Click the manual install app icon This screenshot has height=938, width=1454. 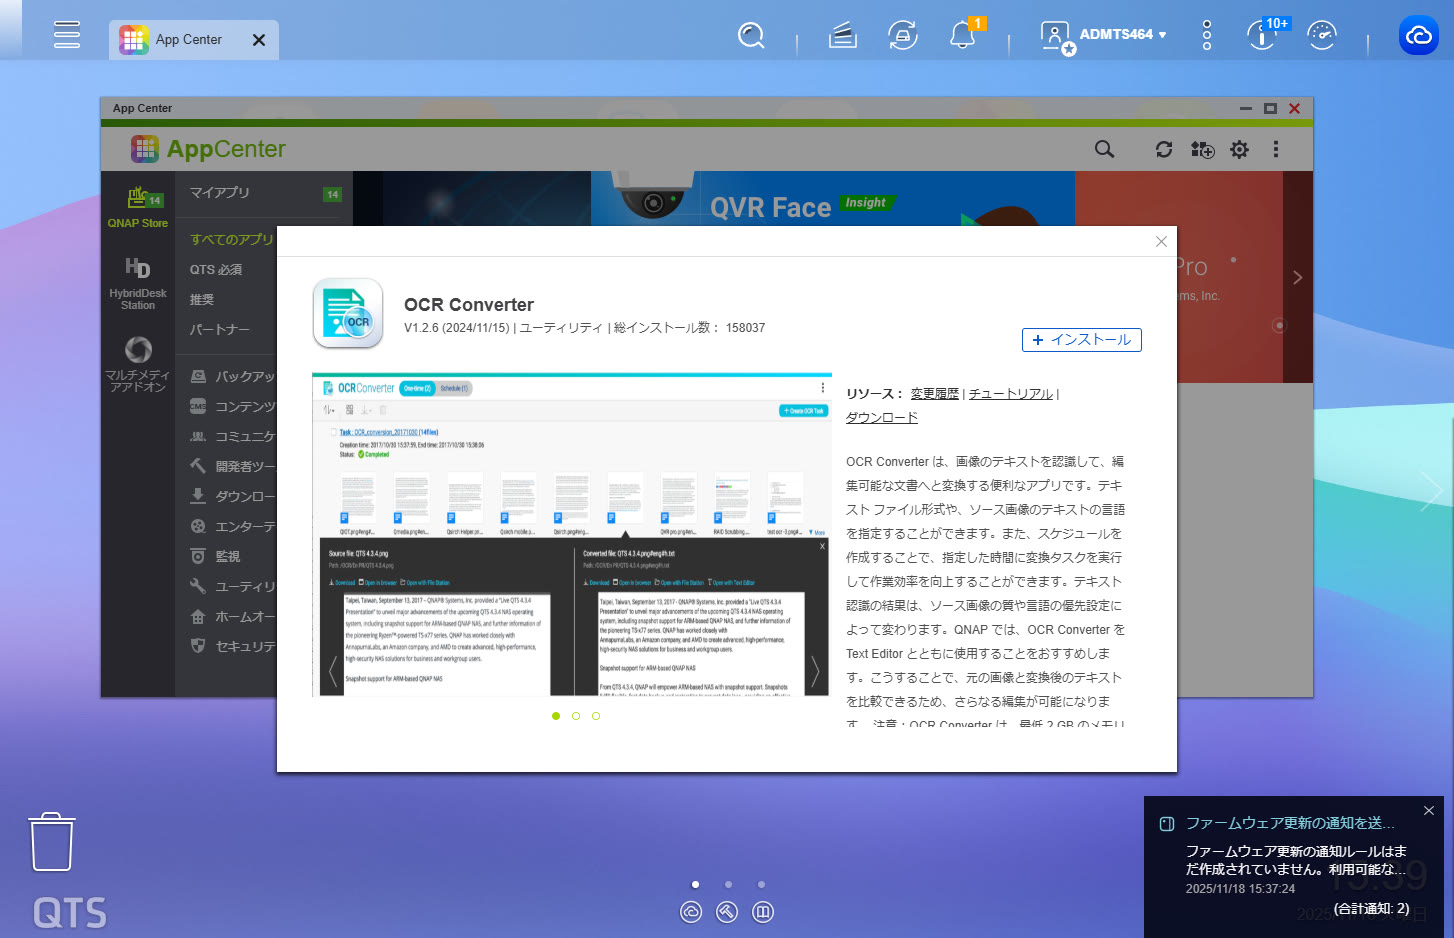[1202, 149]
